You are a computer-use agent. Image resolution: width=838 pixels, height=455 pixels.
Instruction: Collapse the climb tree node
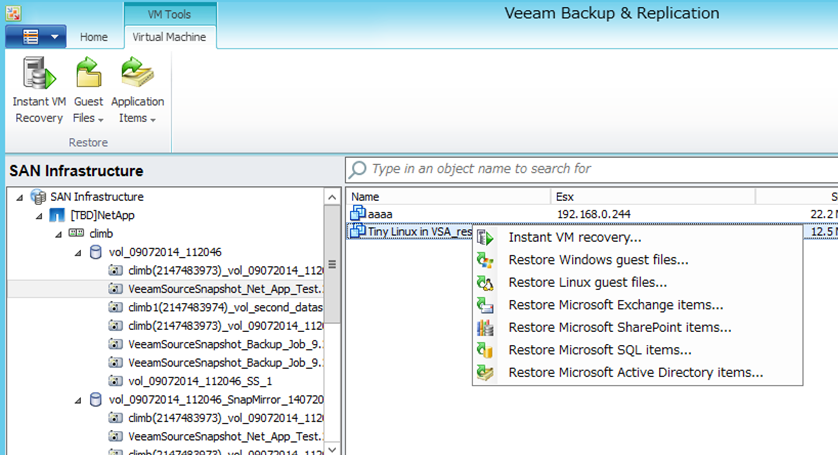[58, 234]
